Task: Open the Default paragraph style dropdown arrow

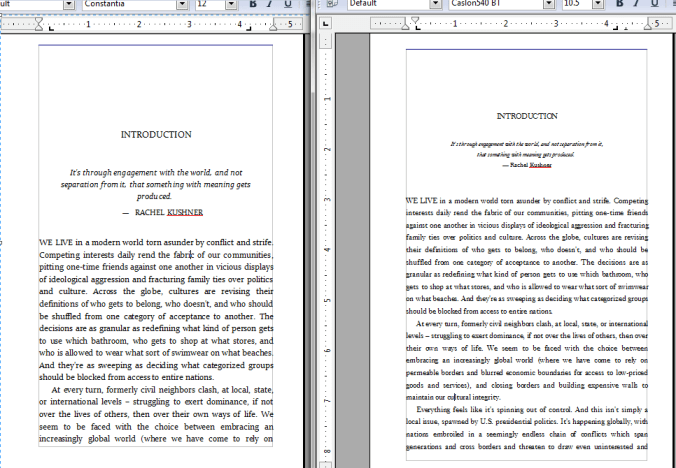Action: click(x=435, y=4)
